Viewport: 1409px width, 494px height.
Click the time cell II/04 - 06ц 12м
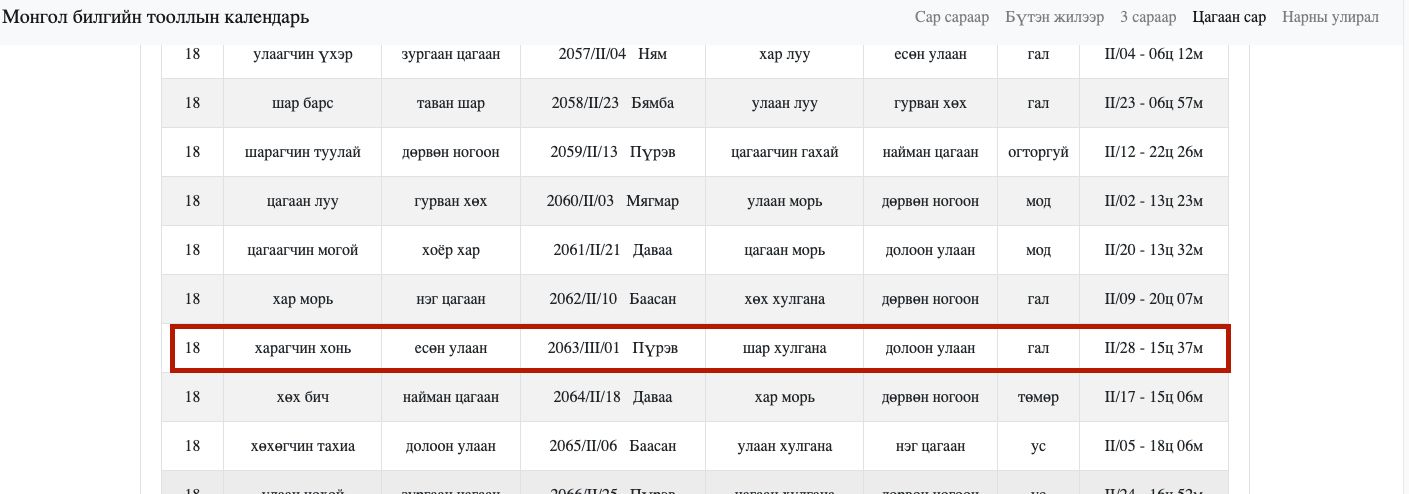(1153, 54)
